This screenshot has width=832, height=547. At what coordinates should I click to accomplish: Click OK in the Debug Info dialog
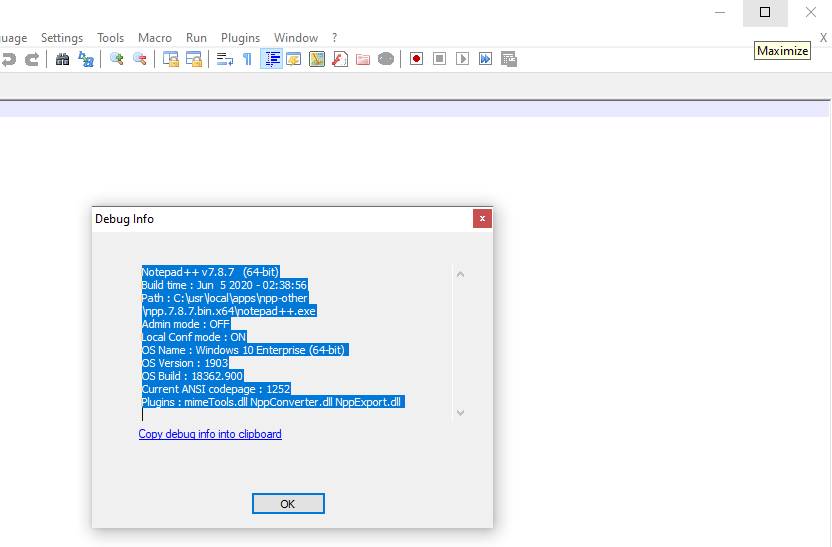288,503
